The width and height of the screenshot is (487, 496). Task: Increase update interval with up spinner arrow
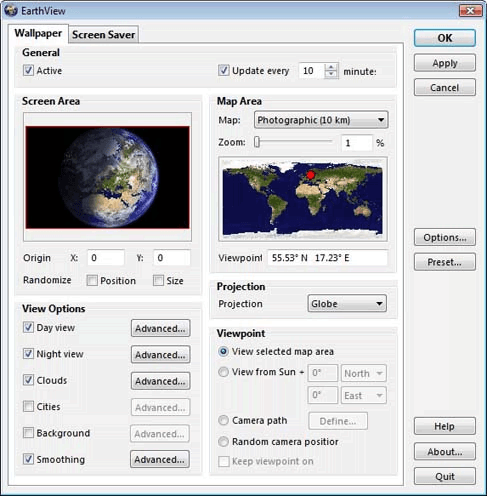click(x=331, y=67)
